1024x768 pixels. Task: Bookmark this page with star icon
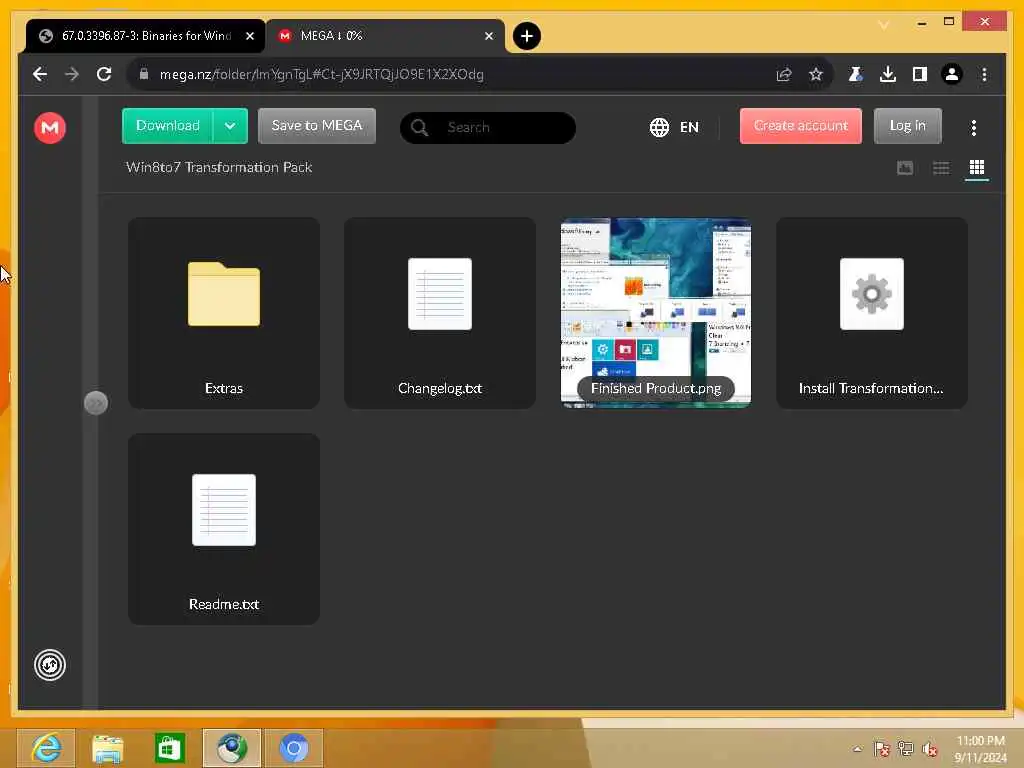(x=816, y=74)
